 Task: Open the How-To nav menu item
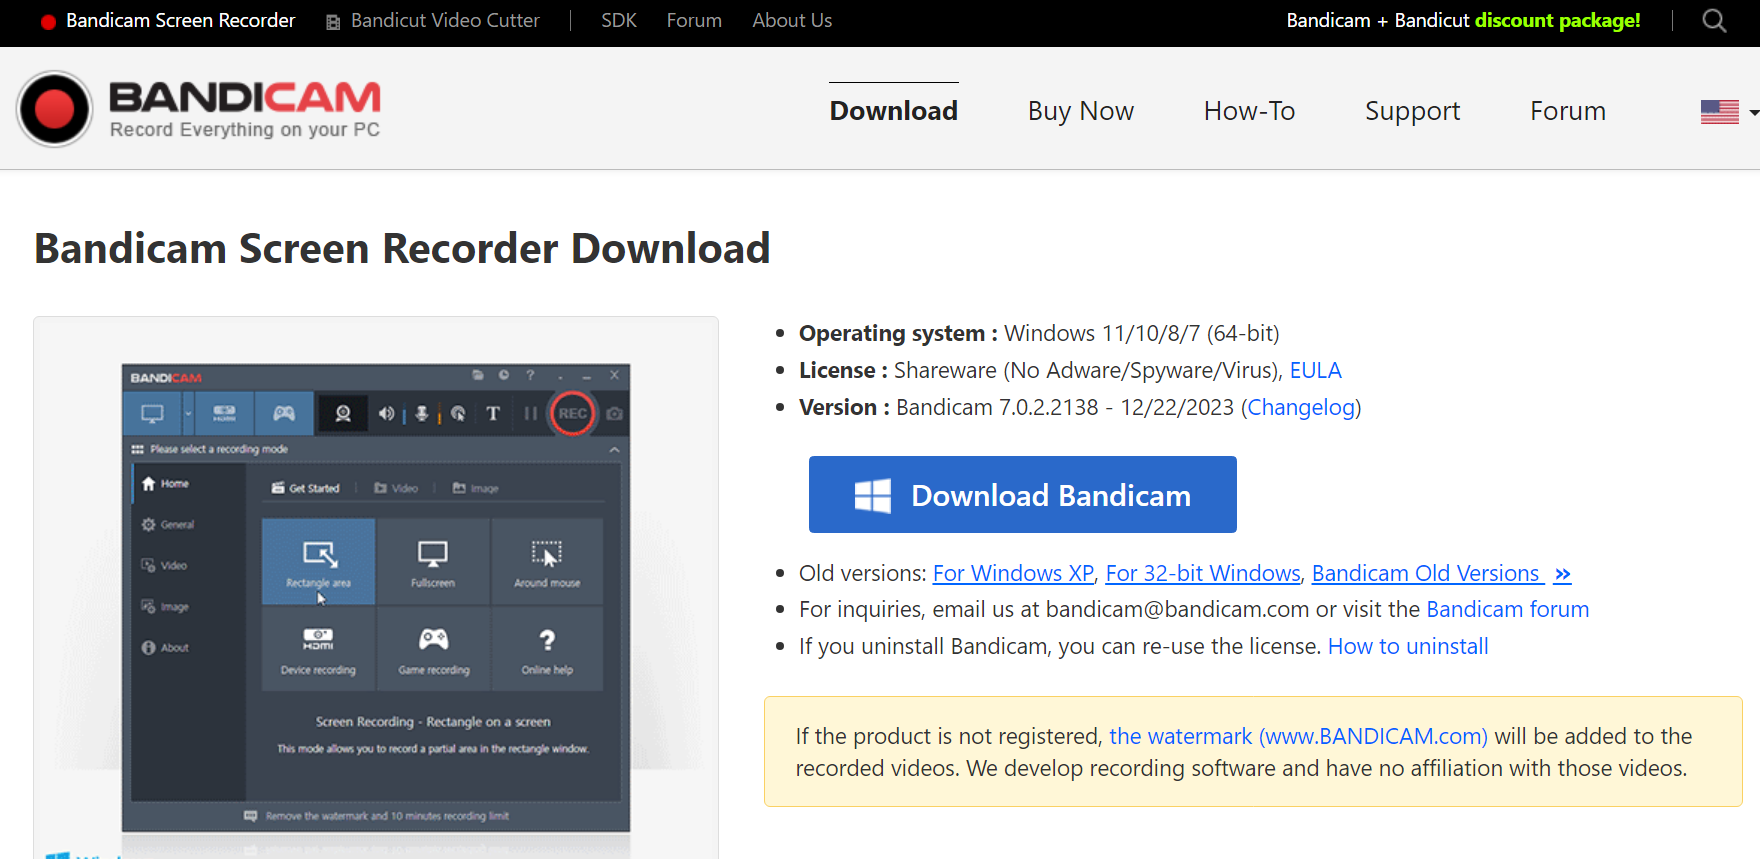[x=1249, y=111]
